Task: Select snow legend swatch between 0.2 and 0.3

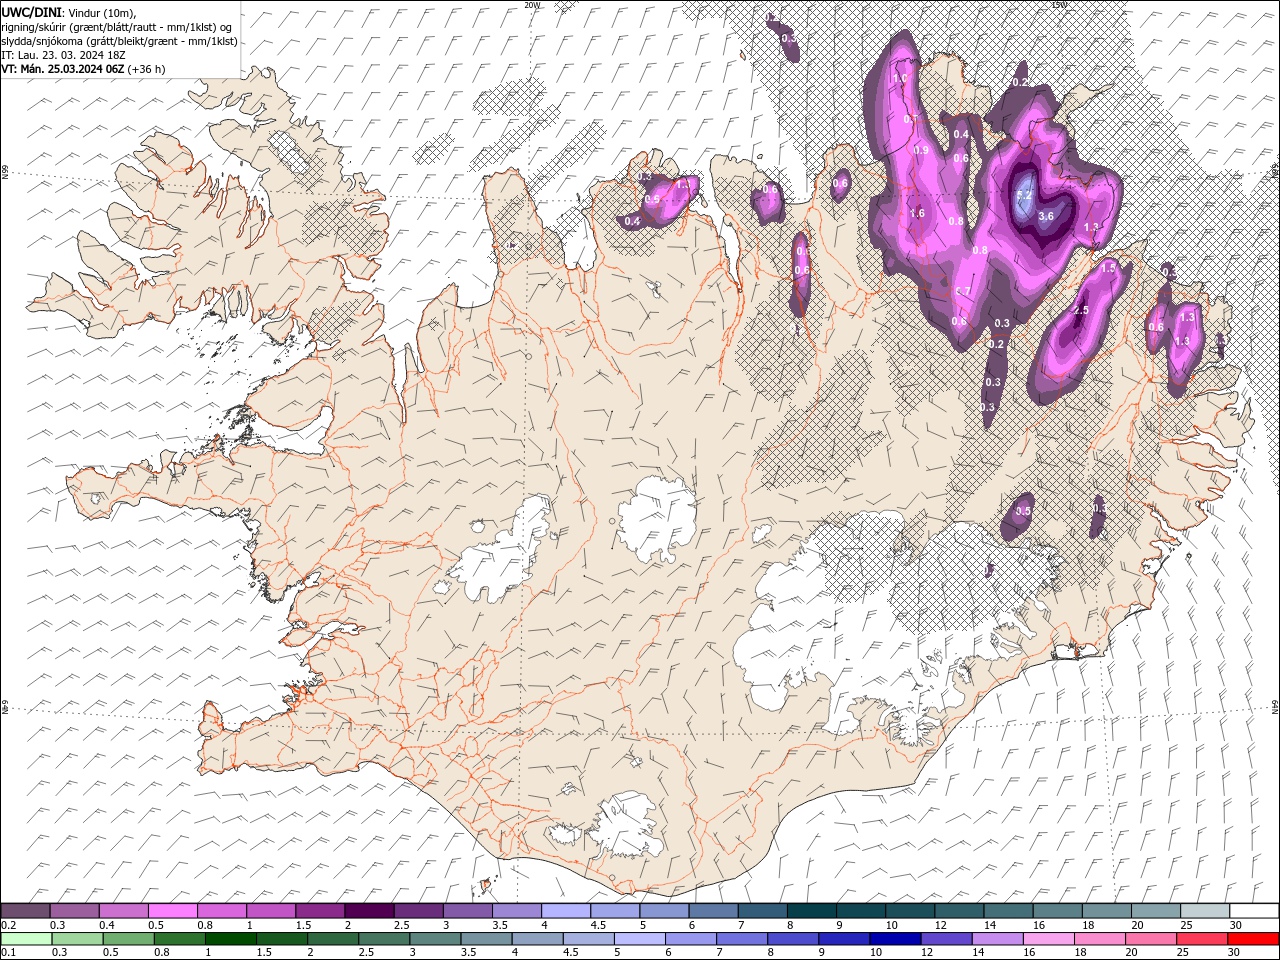Action: click(x=25, y=911)
